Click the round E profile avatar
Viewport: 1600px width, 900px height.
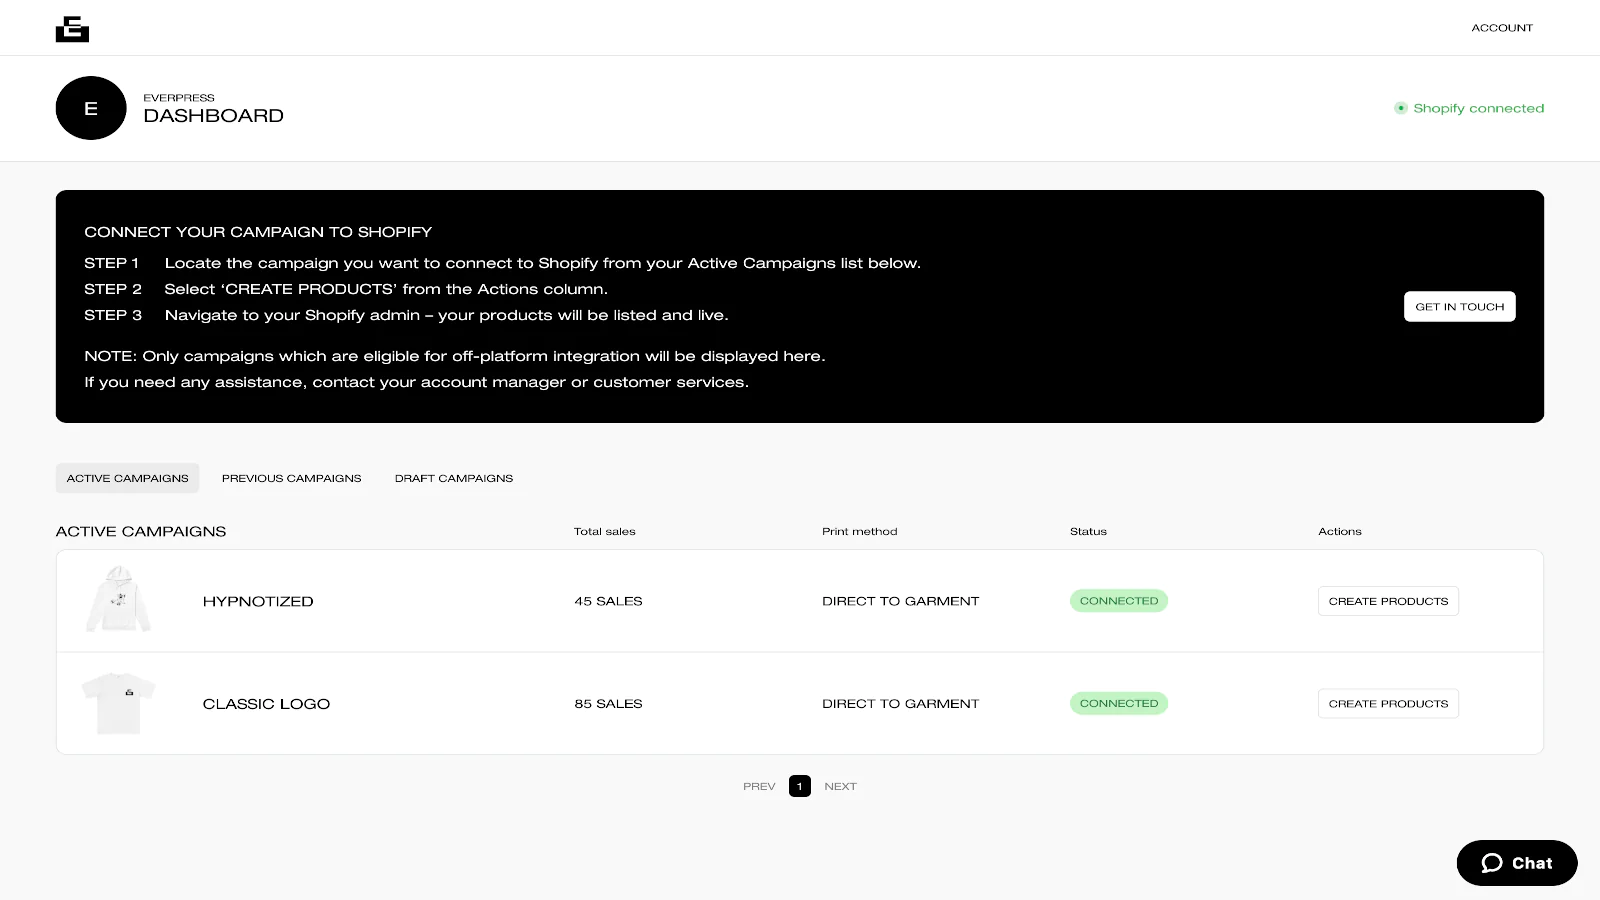tap(91, 108)
